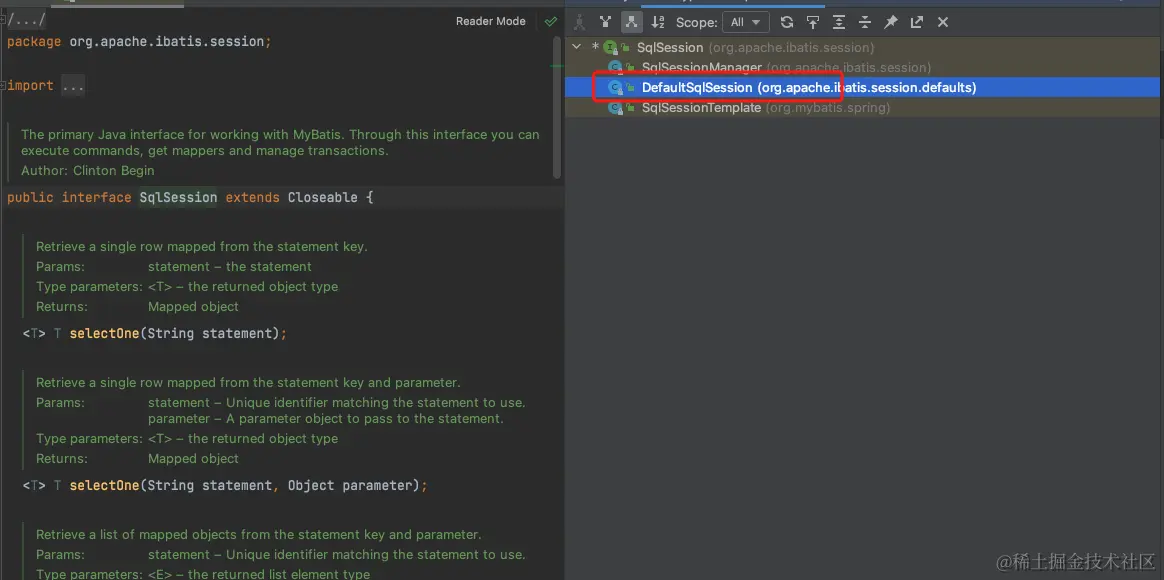The width and height of the screenshot is (1164, 580).
Task: Expand all hierarchy nodes
Action: [839, 22]
